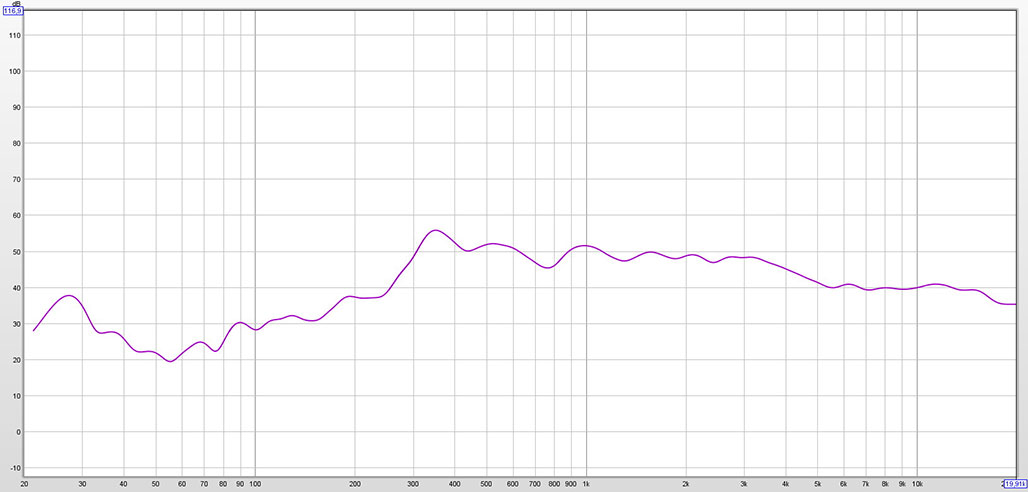Click the 200 Hz frequency axis label
Screen dimensions: 1028x492
click(x=355, y=483)
